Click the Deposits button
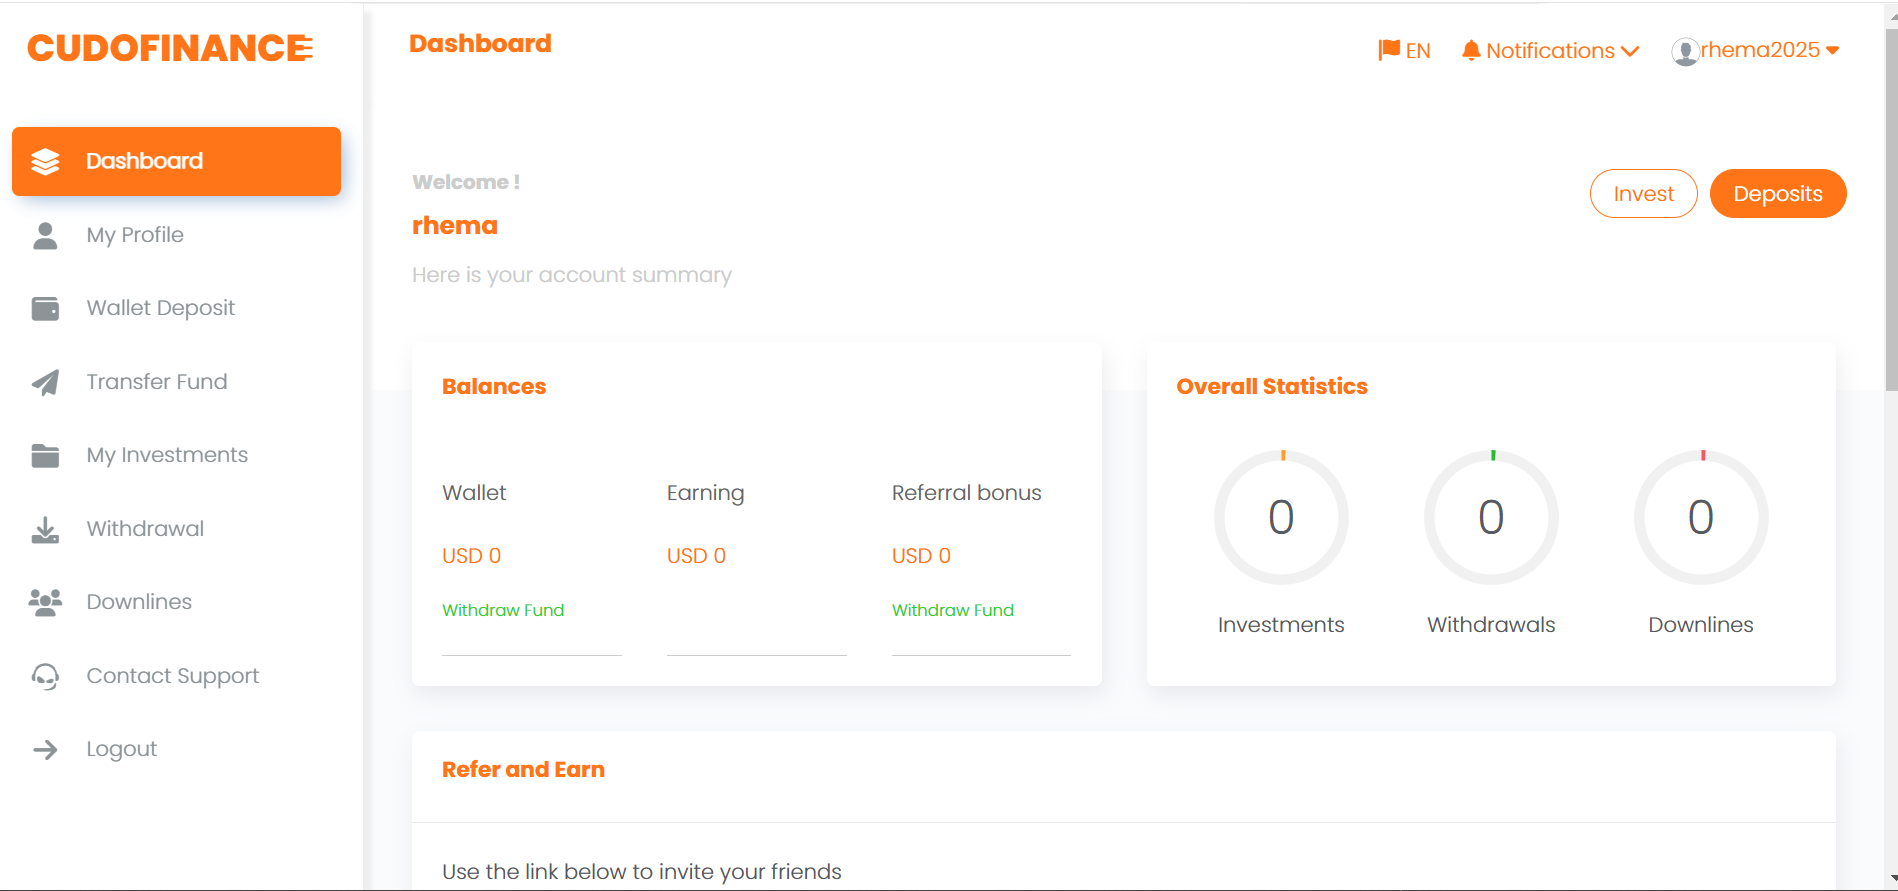Viewport: 1898px width, 891px height. point(1777,193)
